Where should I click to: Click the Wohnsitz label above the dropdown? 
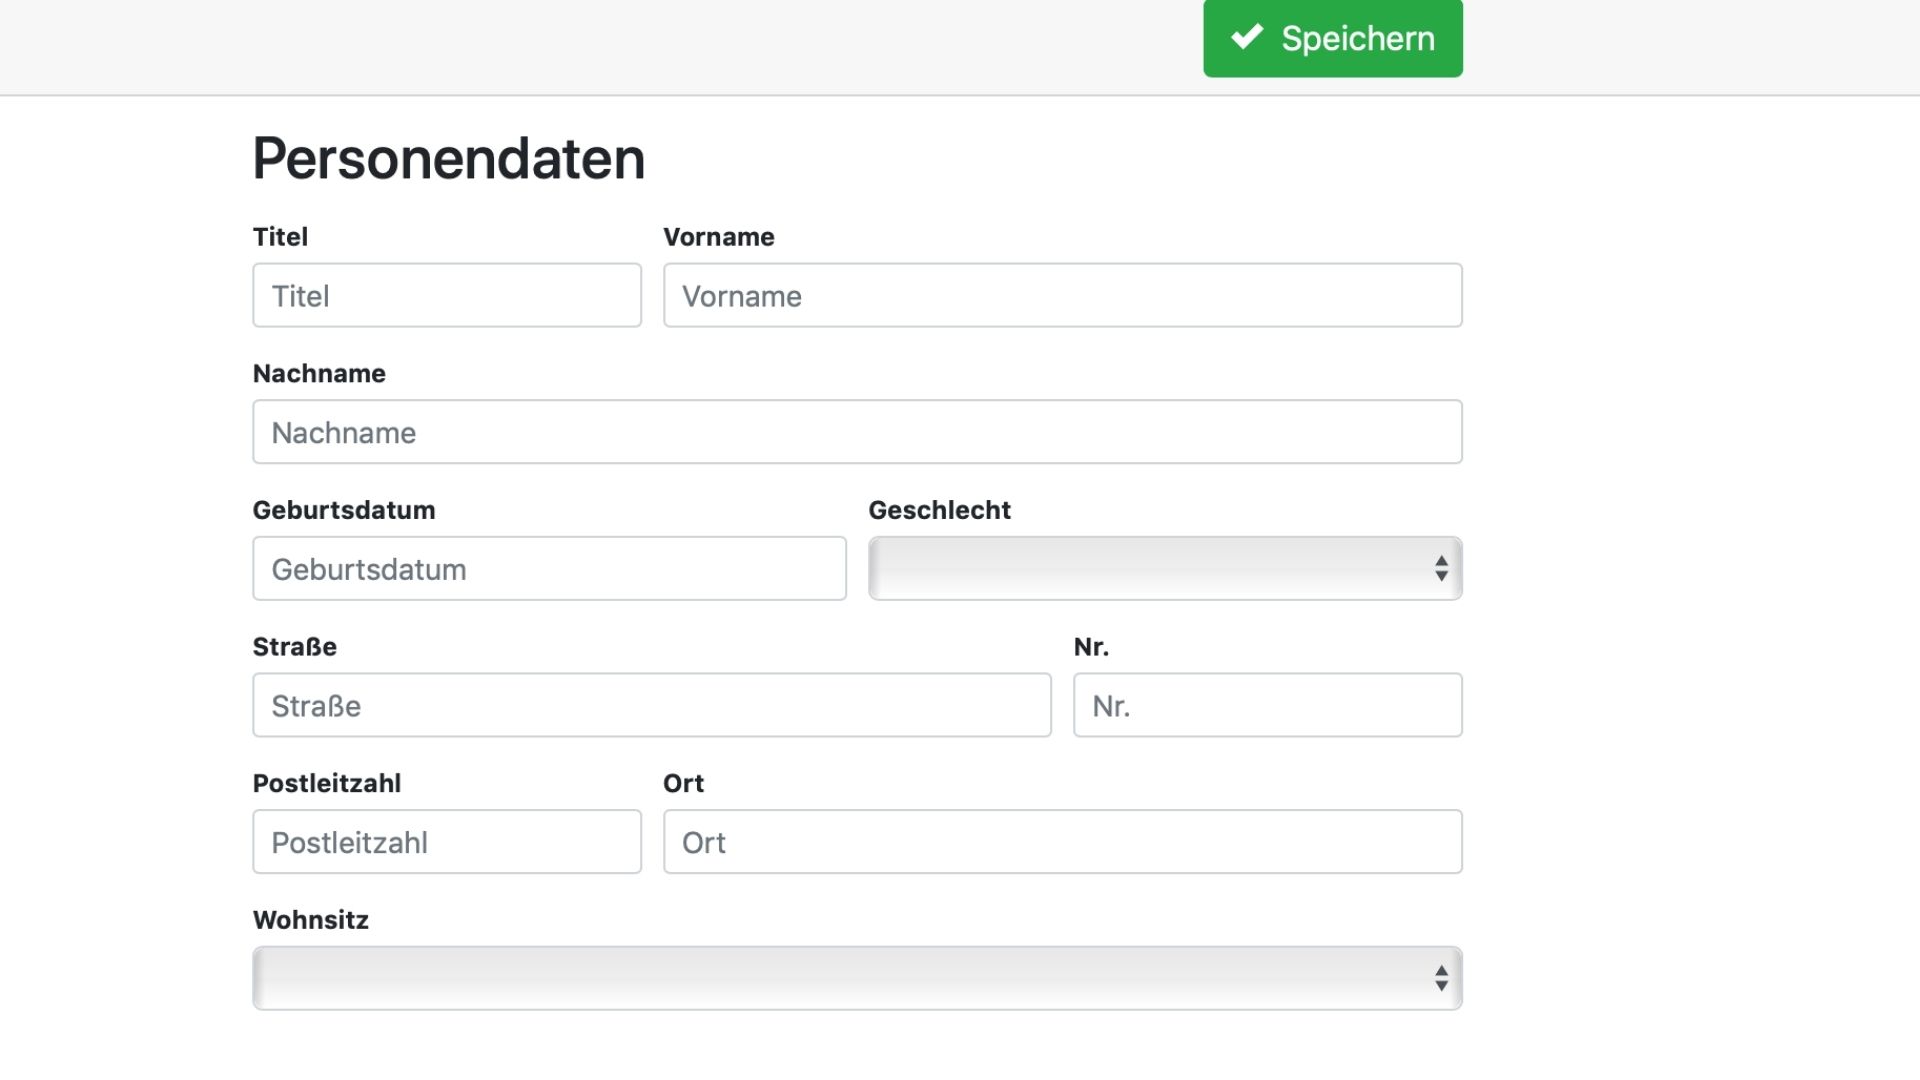click(x=310, y=920)
